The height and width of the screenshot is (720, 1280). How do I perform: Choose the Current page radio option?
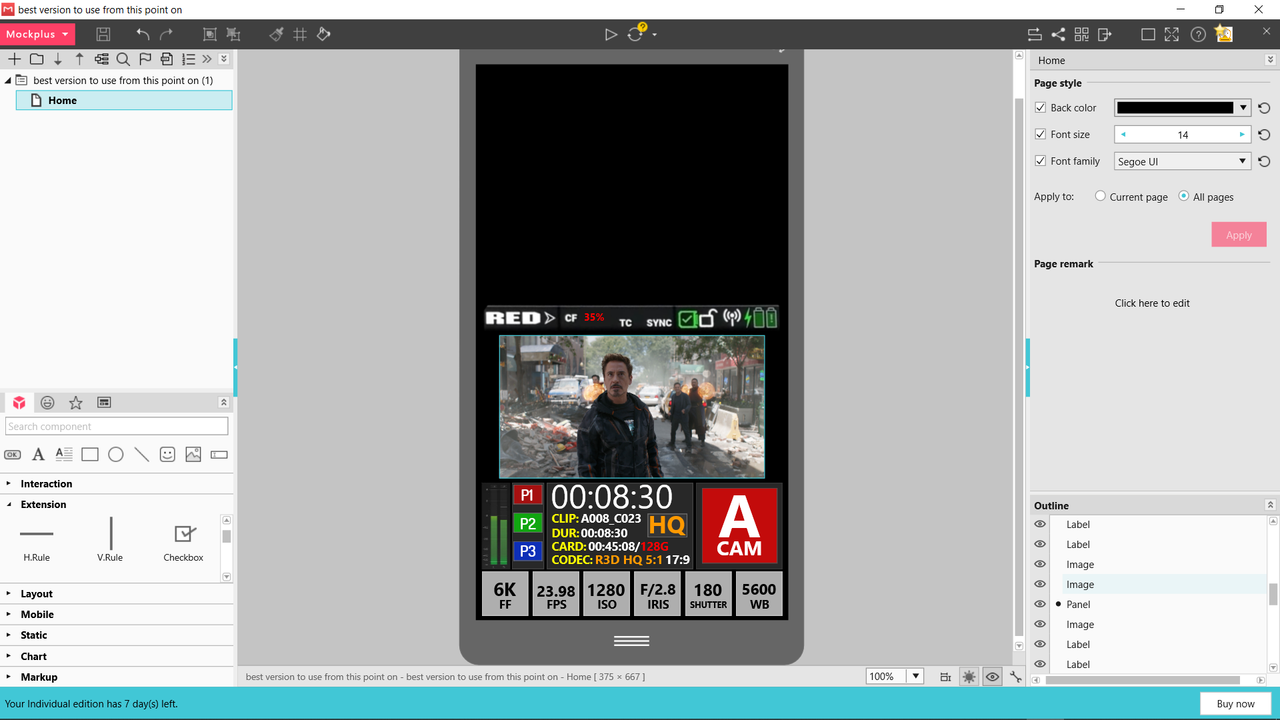point(1100,196)
